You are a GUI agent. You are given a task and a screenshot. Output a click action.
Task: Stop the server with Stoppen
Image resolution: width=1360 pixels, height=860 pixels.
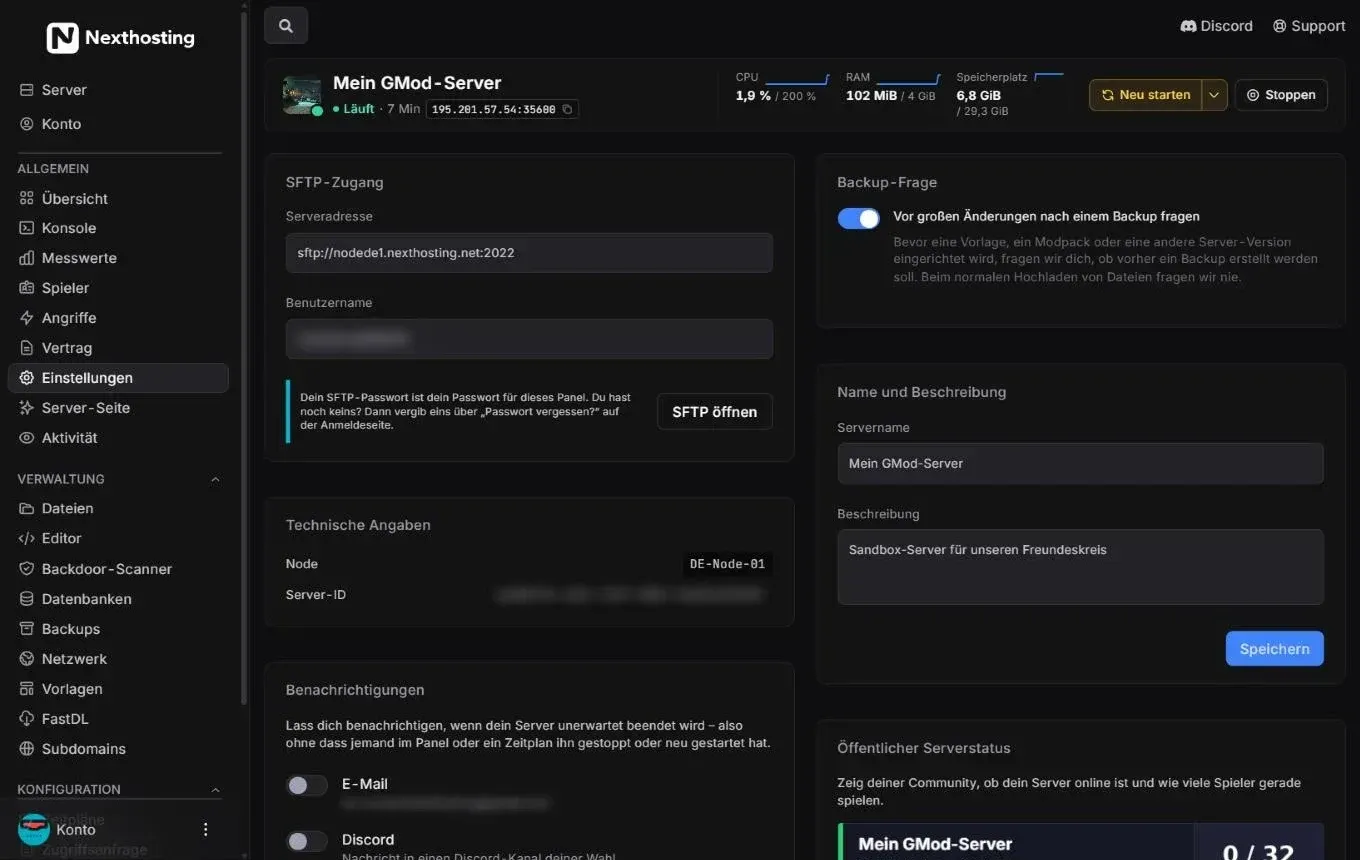coord(1281,95)
